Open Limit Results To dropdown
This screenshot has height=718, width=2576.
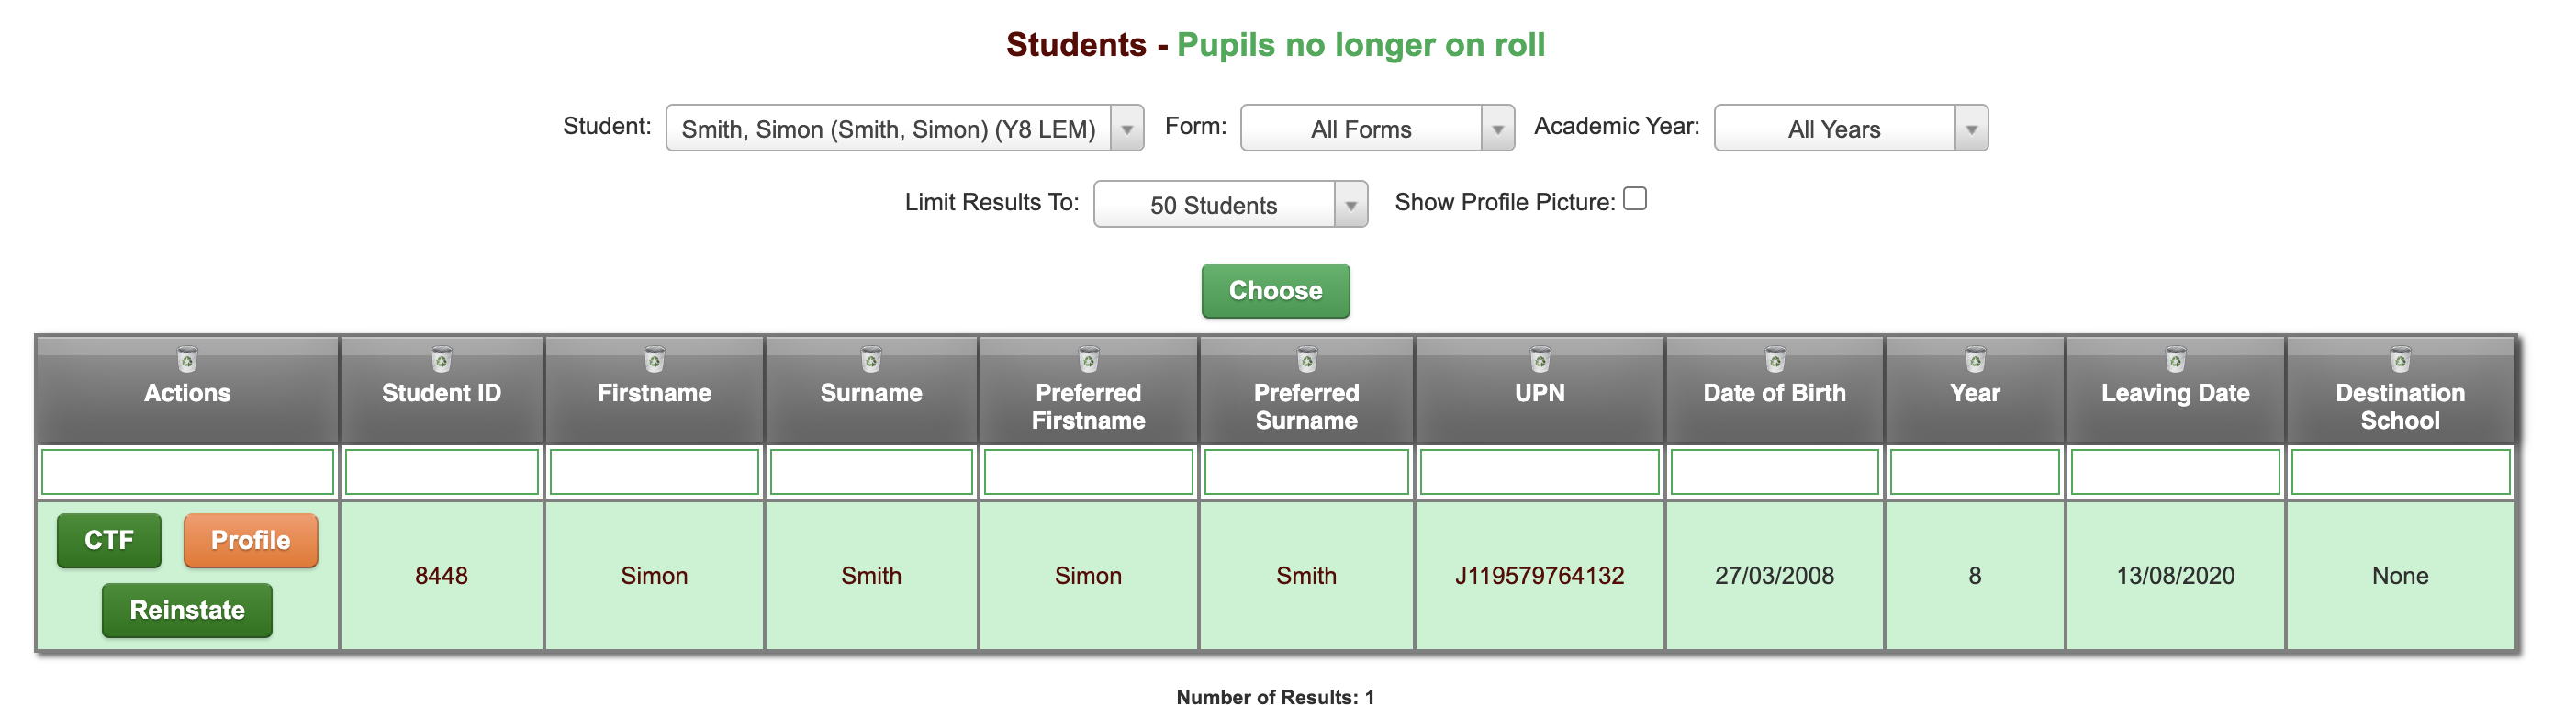point(1230,204)
